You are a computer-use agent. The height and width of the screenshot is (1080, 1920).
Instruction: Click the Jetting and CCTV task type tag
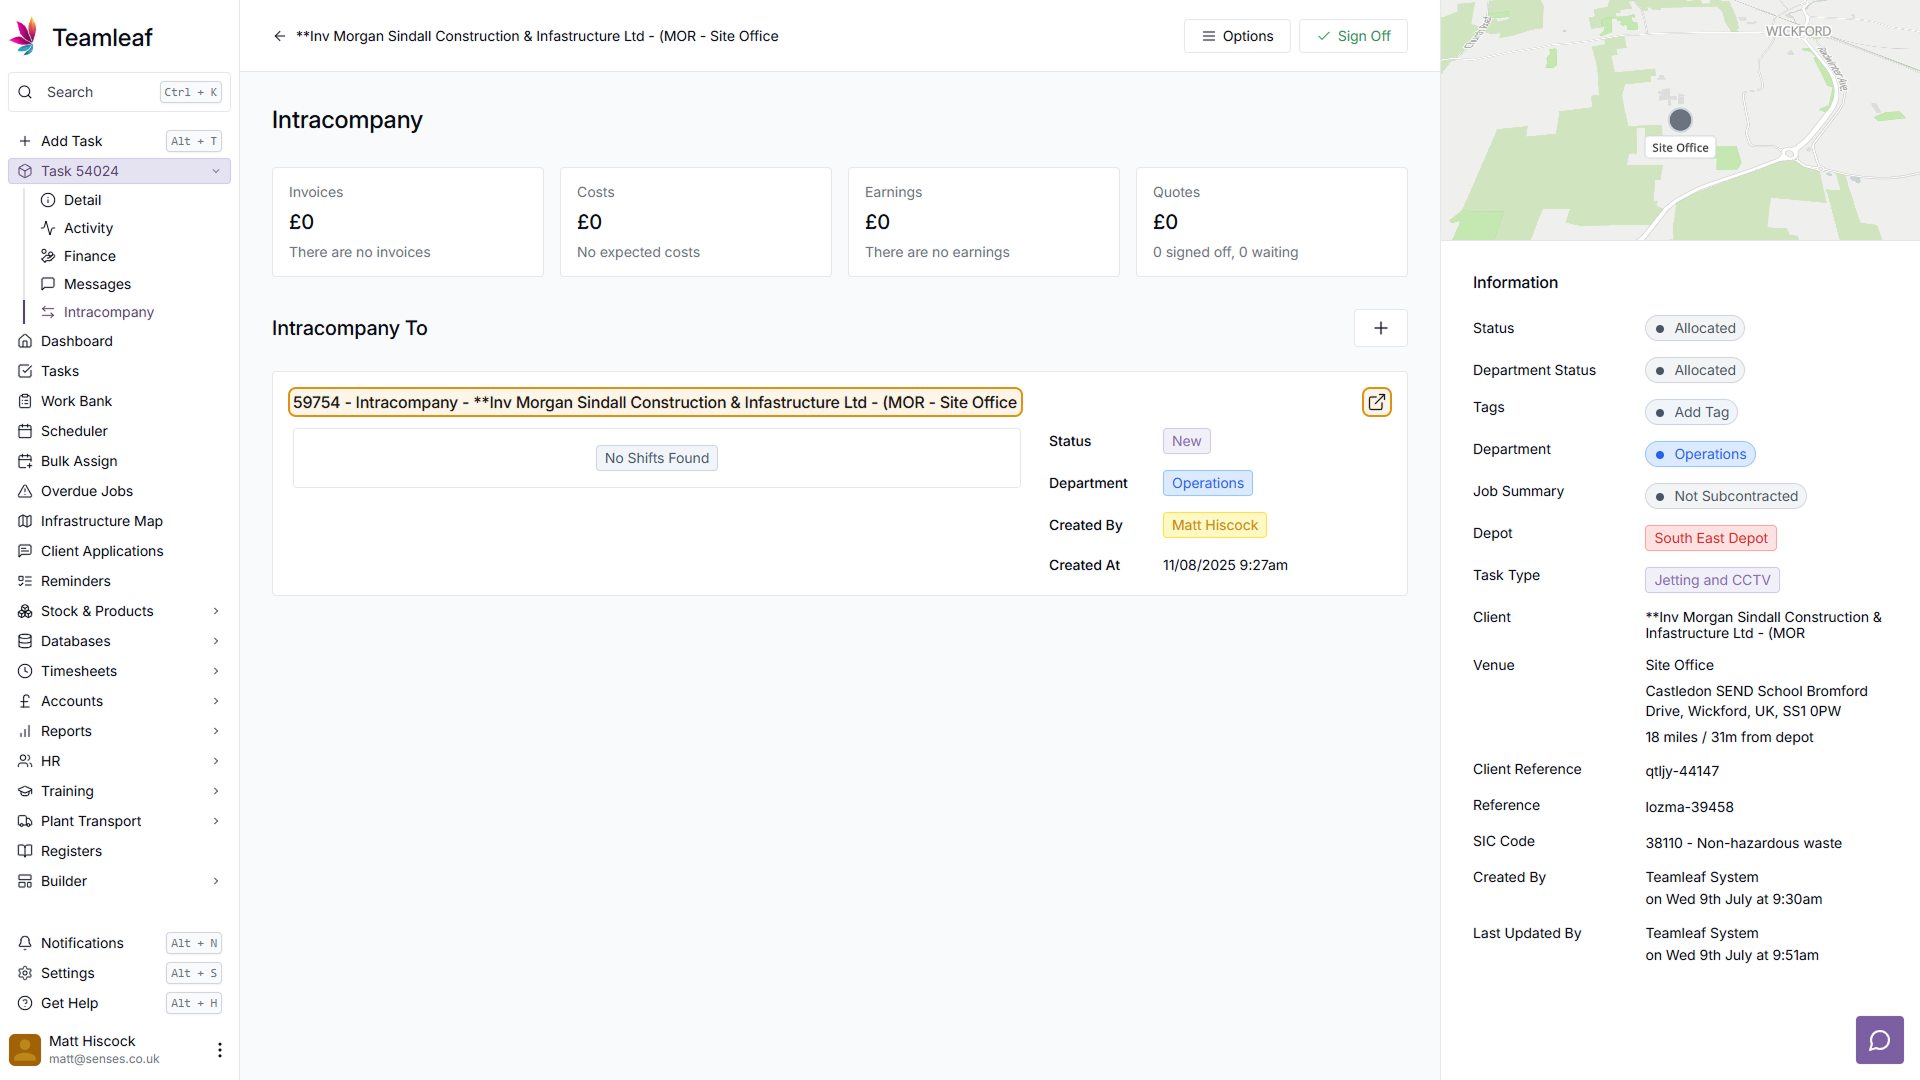click(1712, 580)
